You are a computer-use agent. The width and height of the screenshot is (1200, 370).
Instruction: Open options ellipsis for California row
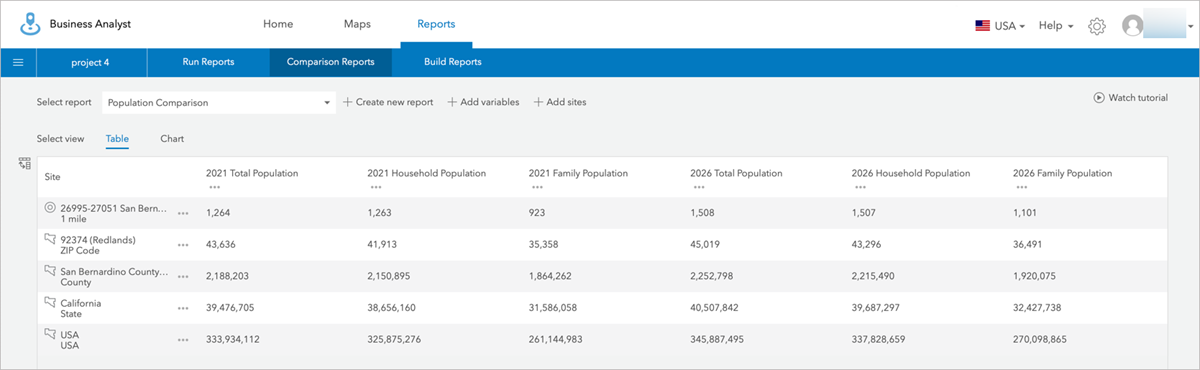[x=183, y=308]
